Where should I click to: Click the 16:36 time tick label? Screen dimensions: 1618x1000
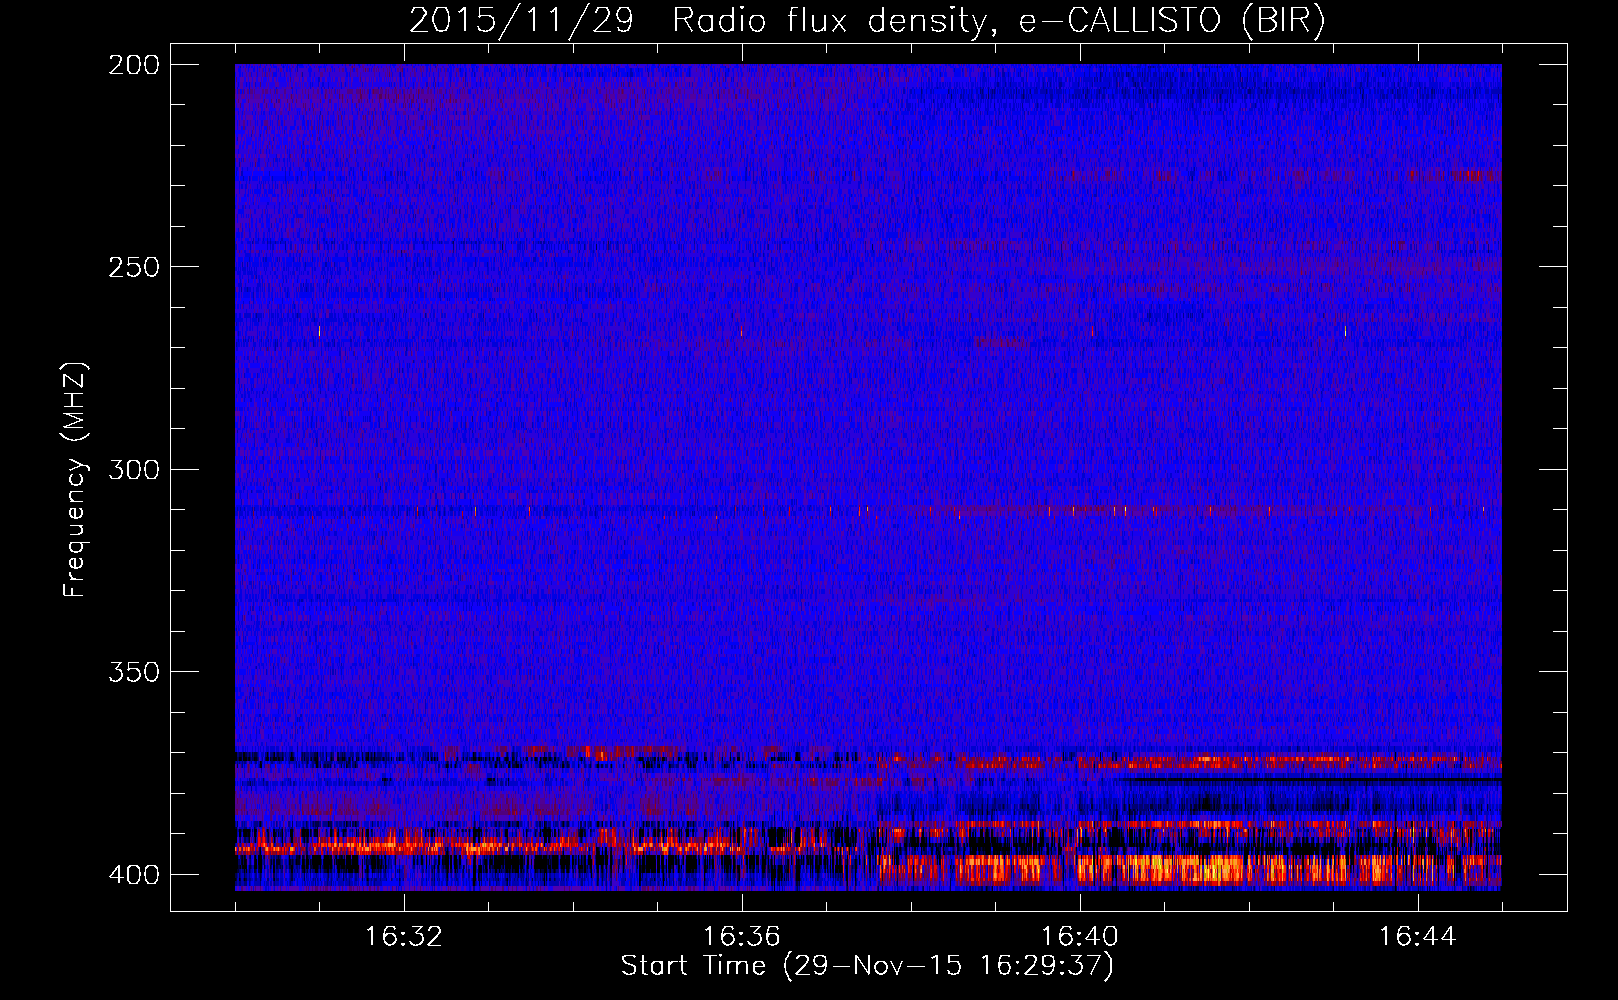click(x=742, y=937)
